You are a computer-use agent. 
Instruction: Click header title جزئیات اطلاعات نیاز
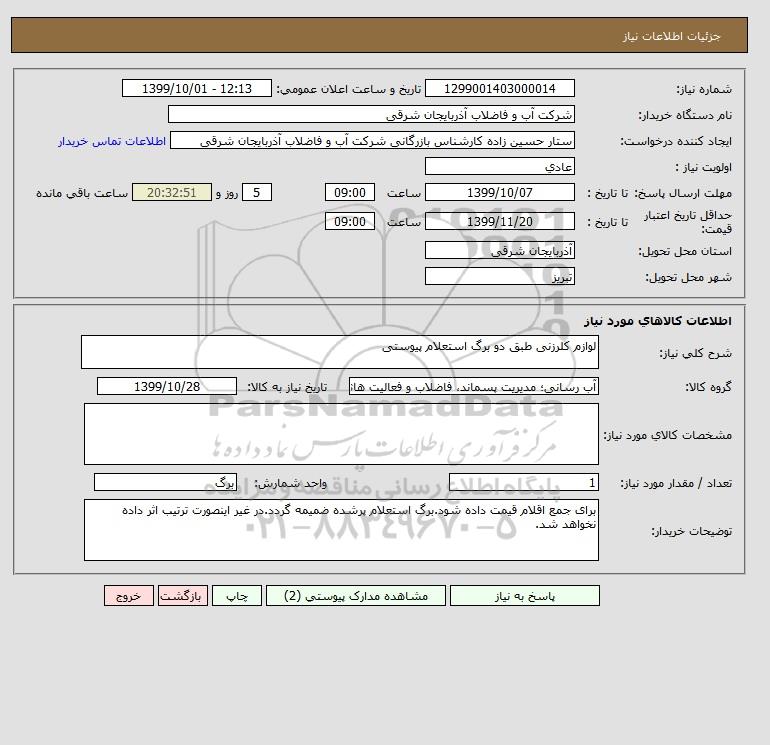point(672,36)
